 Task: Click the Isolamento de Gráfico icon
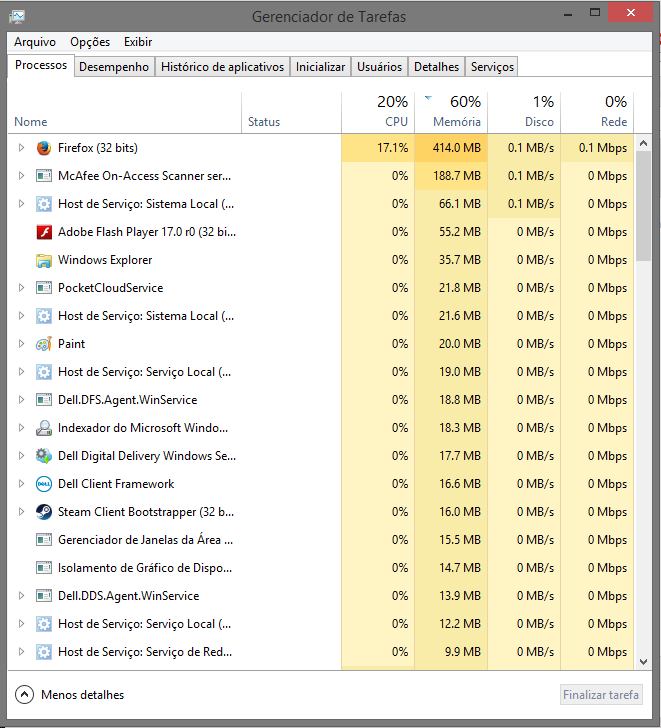[x=44, y=568]
